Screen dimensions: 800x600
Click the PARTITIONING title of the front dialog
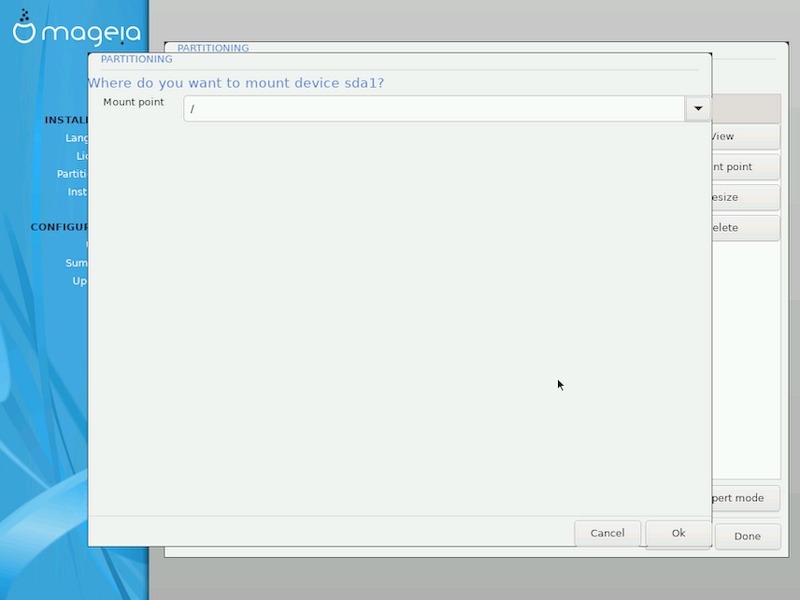(136, 59)
